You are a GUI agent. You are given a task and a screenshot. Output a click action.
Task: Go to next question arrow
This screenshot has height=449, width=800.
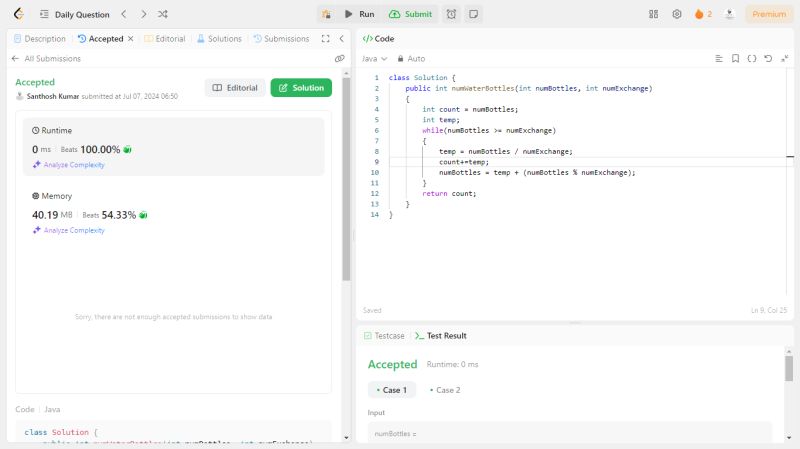coord(143,14)
